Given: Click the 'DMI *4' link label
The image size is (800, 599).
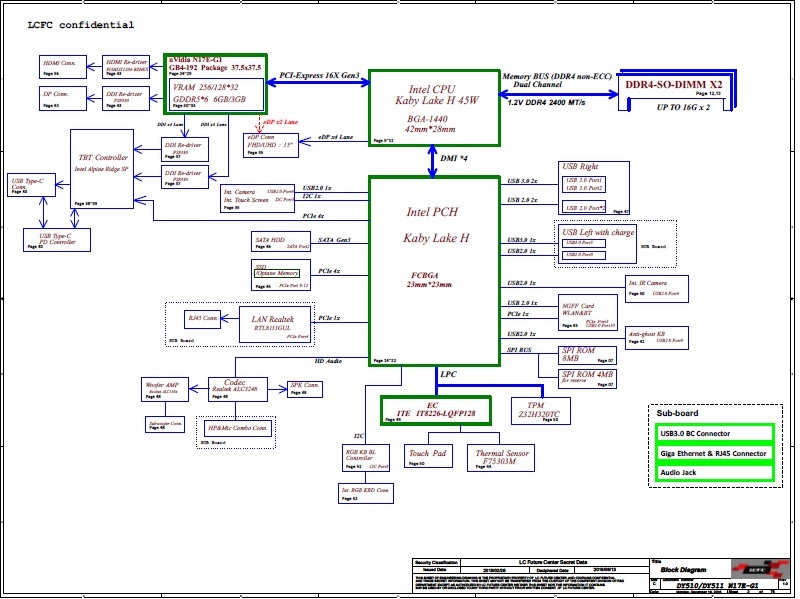Looking at the screenshot, I should [x=454, y=158].
